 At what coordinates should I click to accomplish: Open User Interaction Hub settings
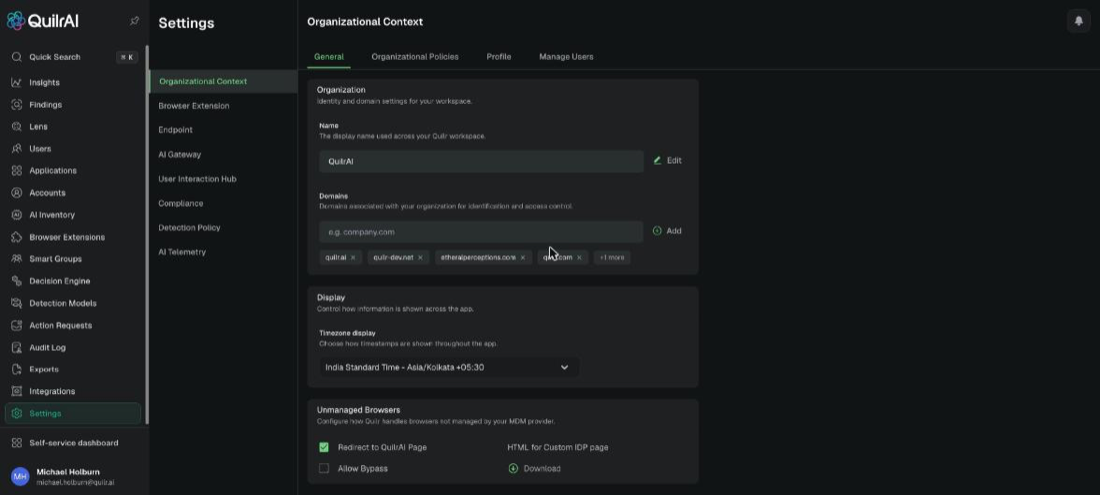pyautogui.click(x=197, y=179)
